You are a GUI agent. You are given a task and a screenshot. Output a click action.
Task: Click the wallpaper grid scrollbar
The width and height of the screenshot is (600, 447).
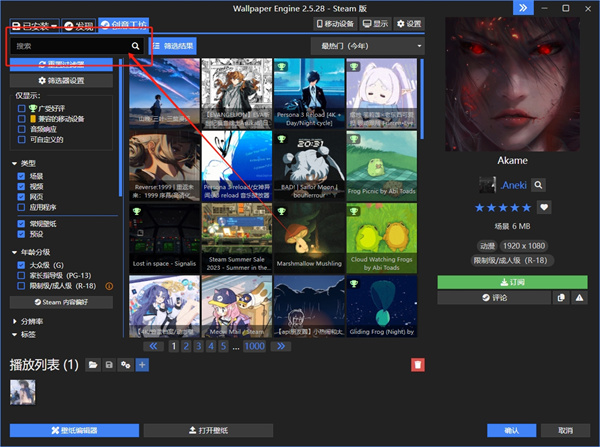coord(422,99)
